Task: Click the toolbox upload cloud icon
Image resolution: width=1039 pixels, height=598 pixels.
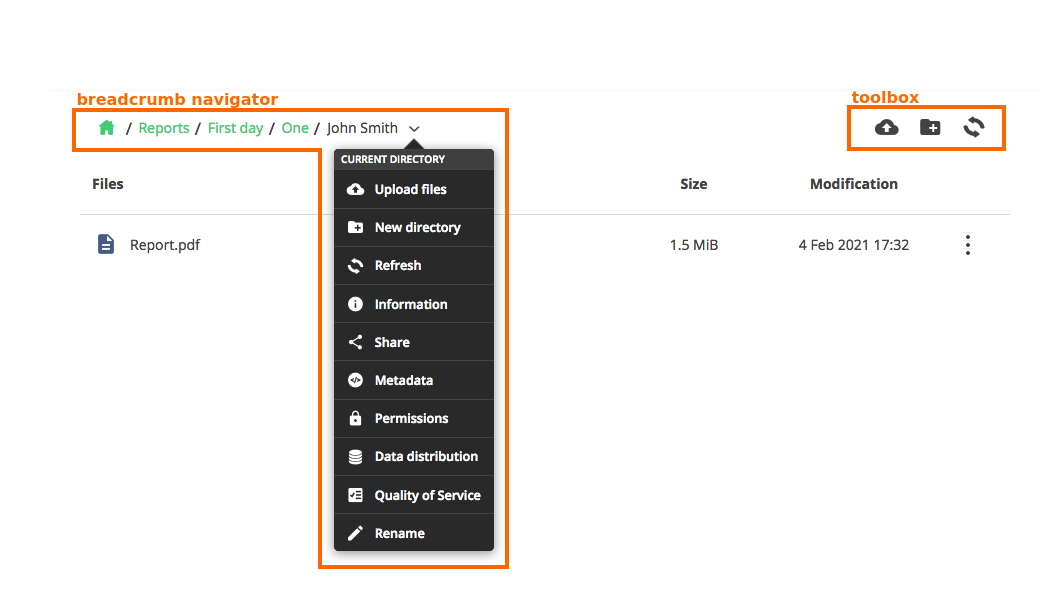Action: tap(886, 127)
